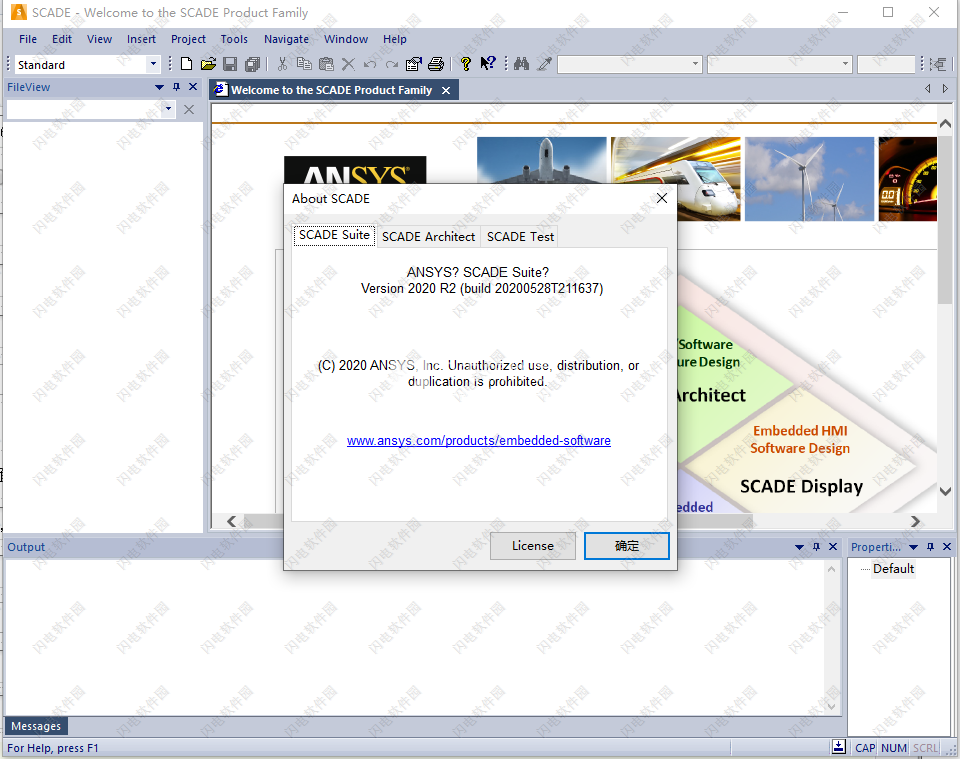Click the status bar download icon
Screen dimensions: 960x759
click(x=839, y=747)
